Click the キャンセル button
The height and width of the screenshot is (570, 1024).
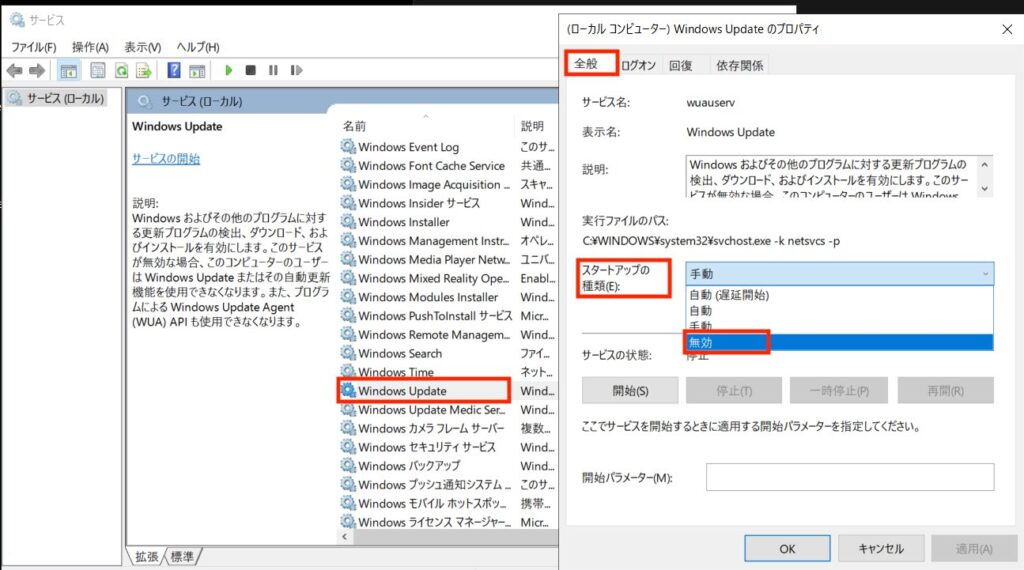tap(881, 548)
